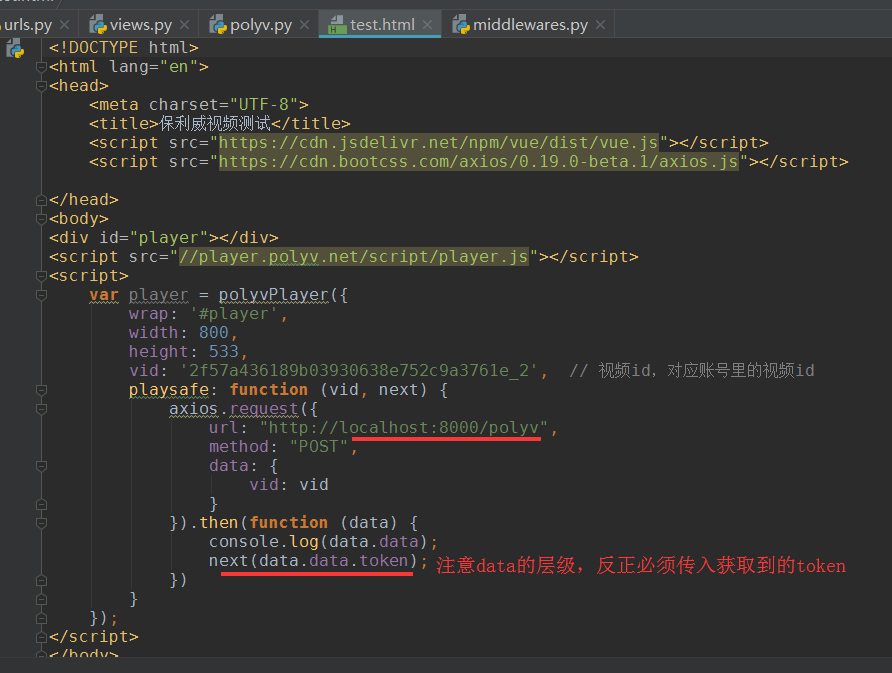The image size is (892, 673).
Task: Click the playsafe property name
Action: coord(169,390)
